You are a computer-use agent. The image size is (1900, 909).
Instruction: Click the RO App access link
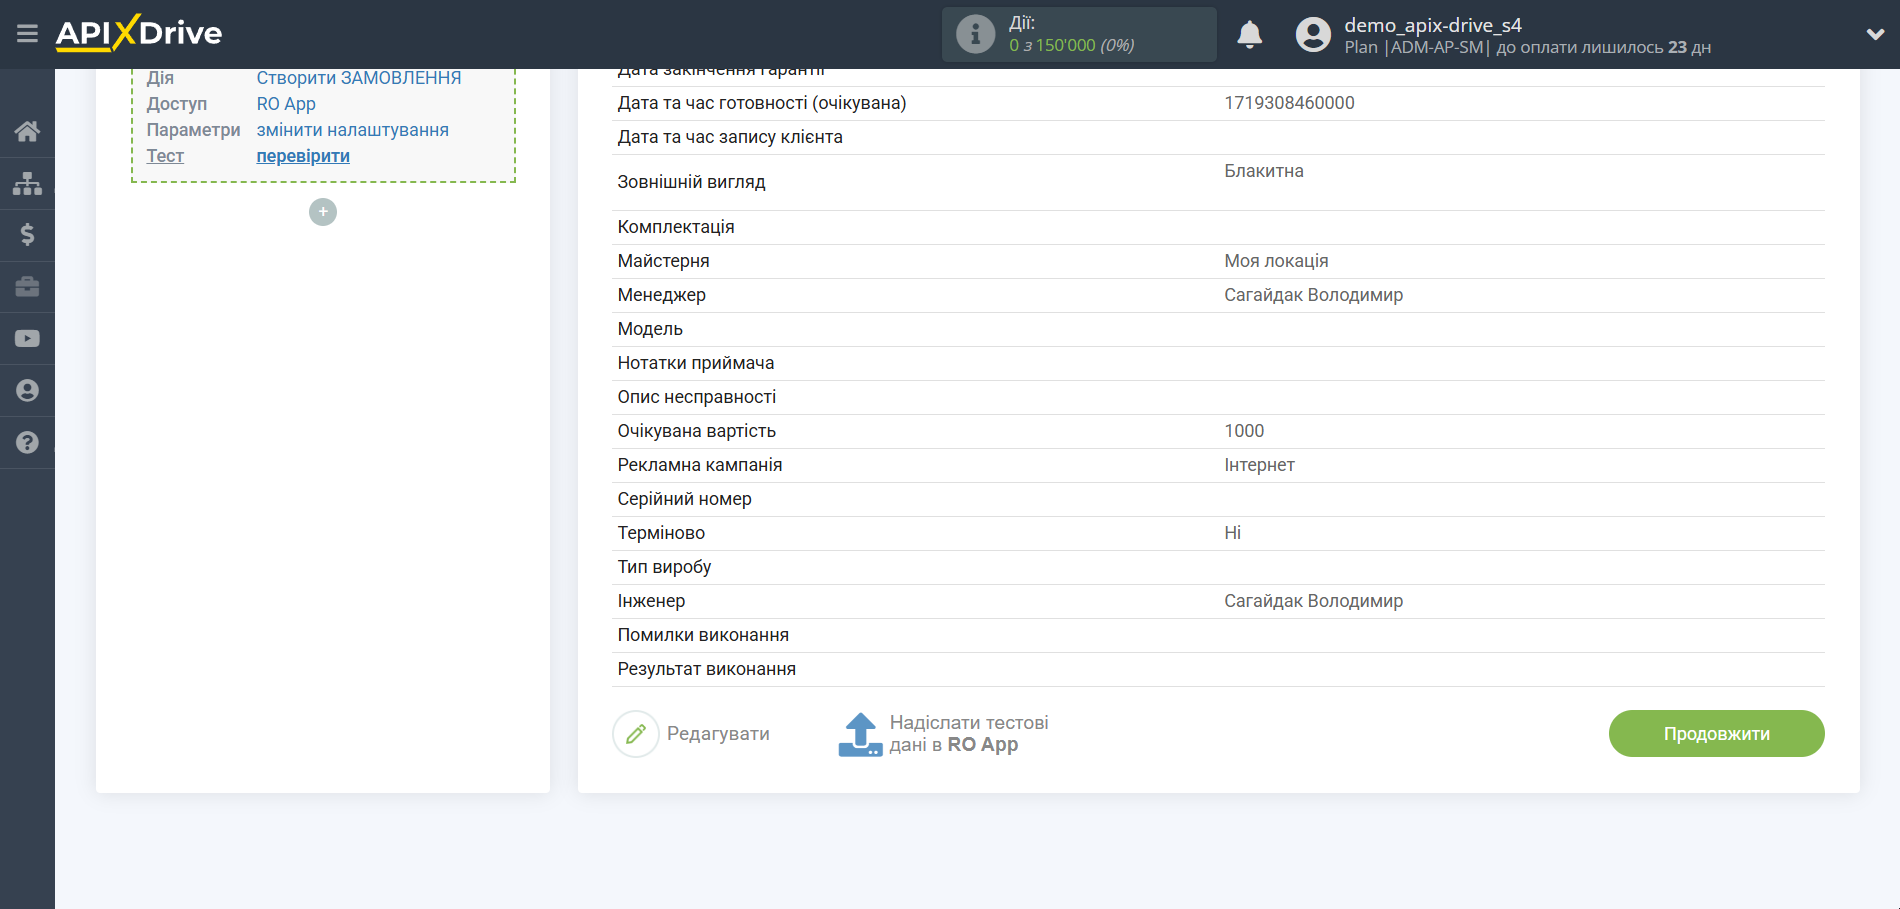pos(286,104)
